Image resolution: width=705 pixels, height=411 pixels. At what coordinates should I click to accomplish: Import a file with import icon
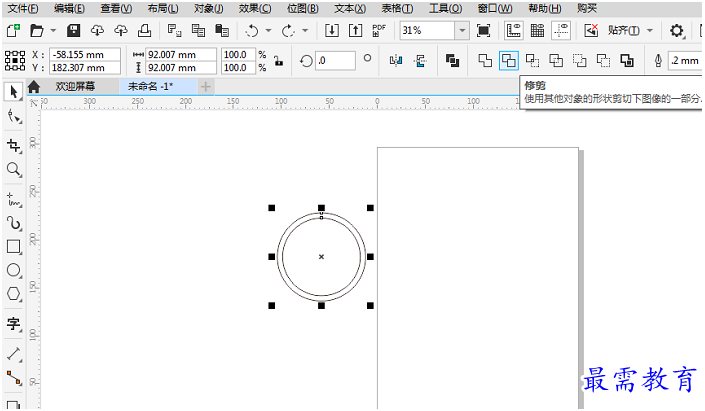pyautogui.click(x=332, y=31)
